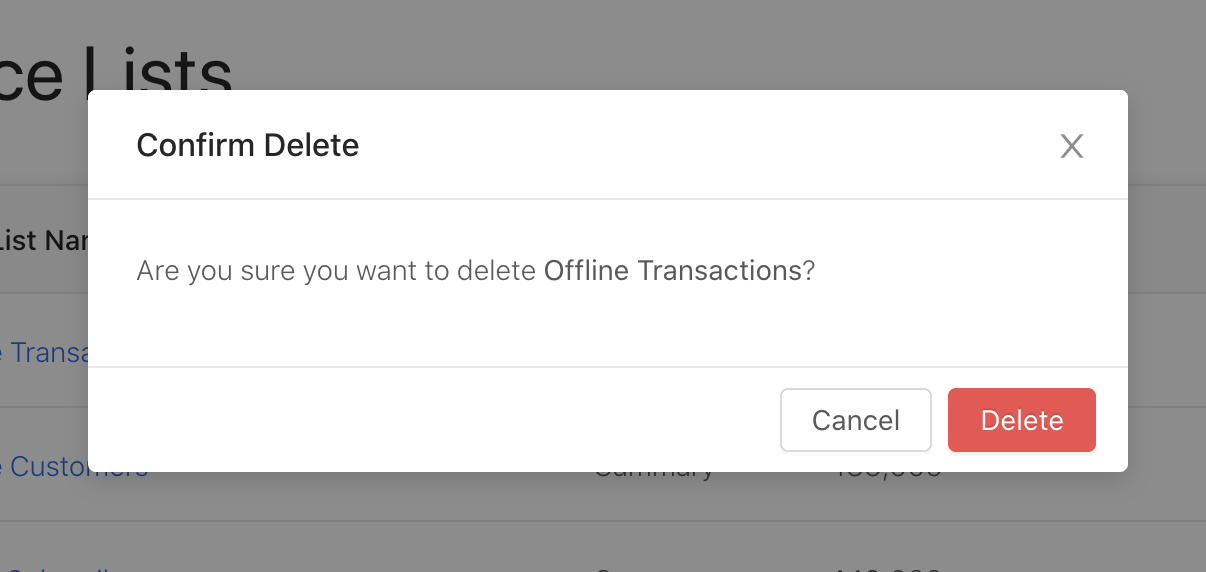Viewport: 1206px width, 572px height.
Task: Click the bold Offline Transactions name
Action: [x=672, y=271]
